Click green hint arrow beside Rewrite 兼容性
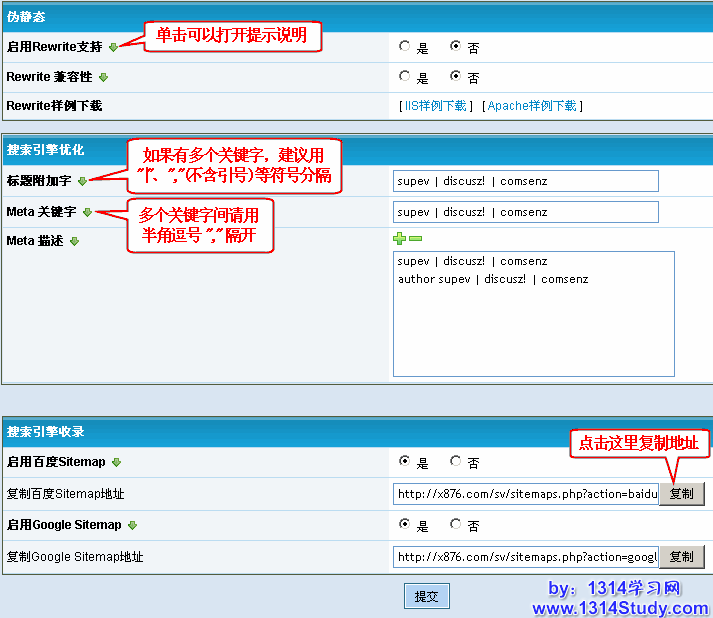The height and width of the screenshot is (618, 713). pos(103,77)
